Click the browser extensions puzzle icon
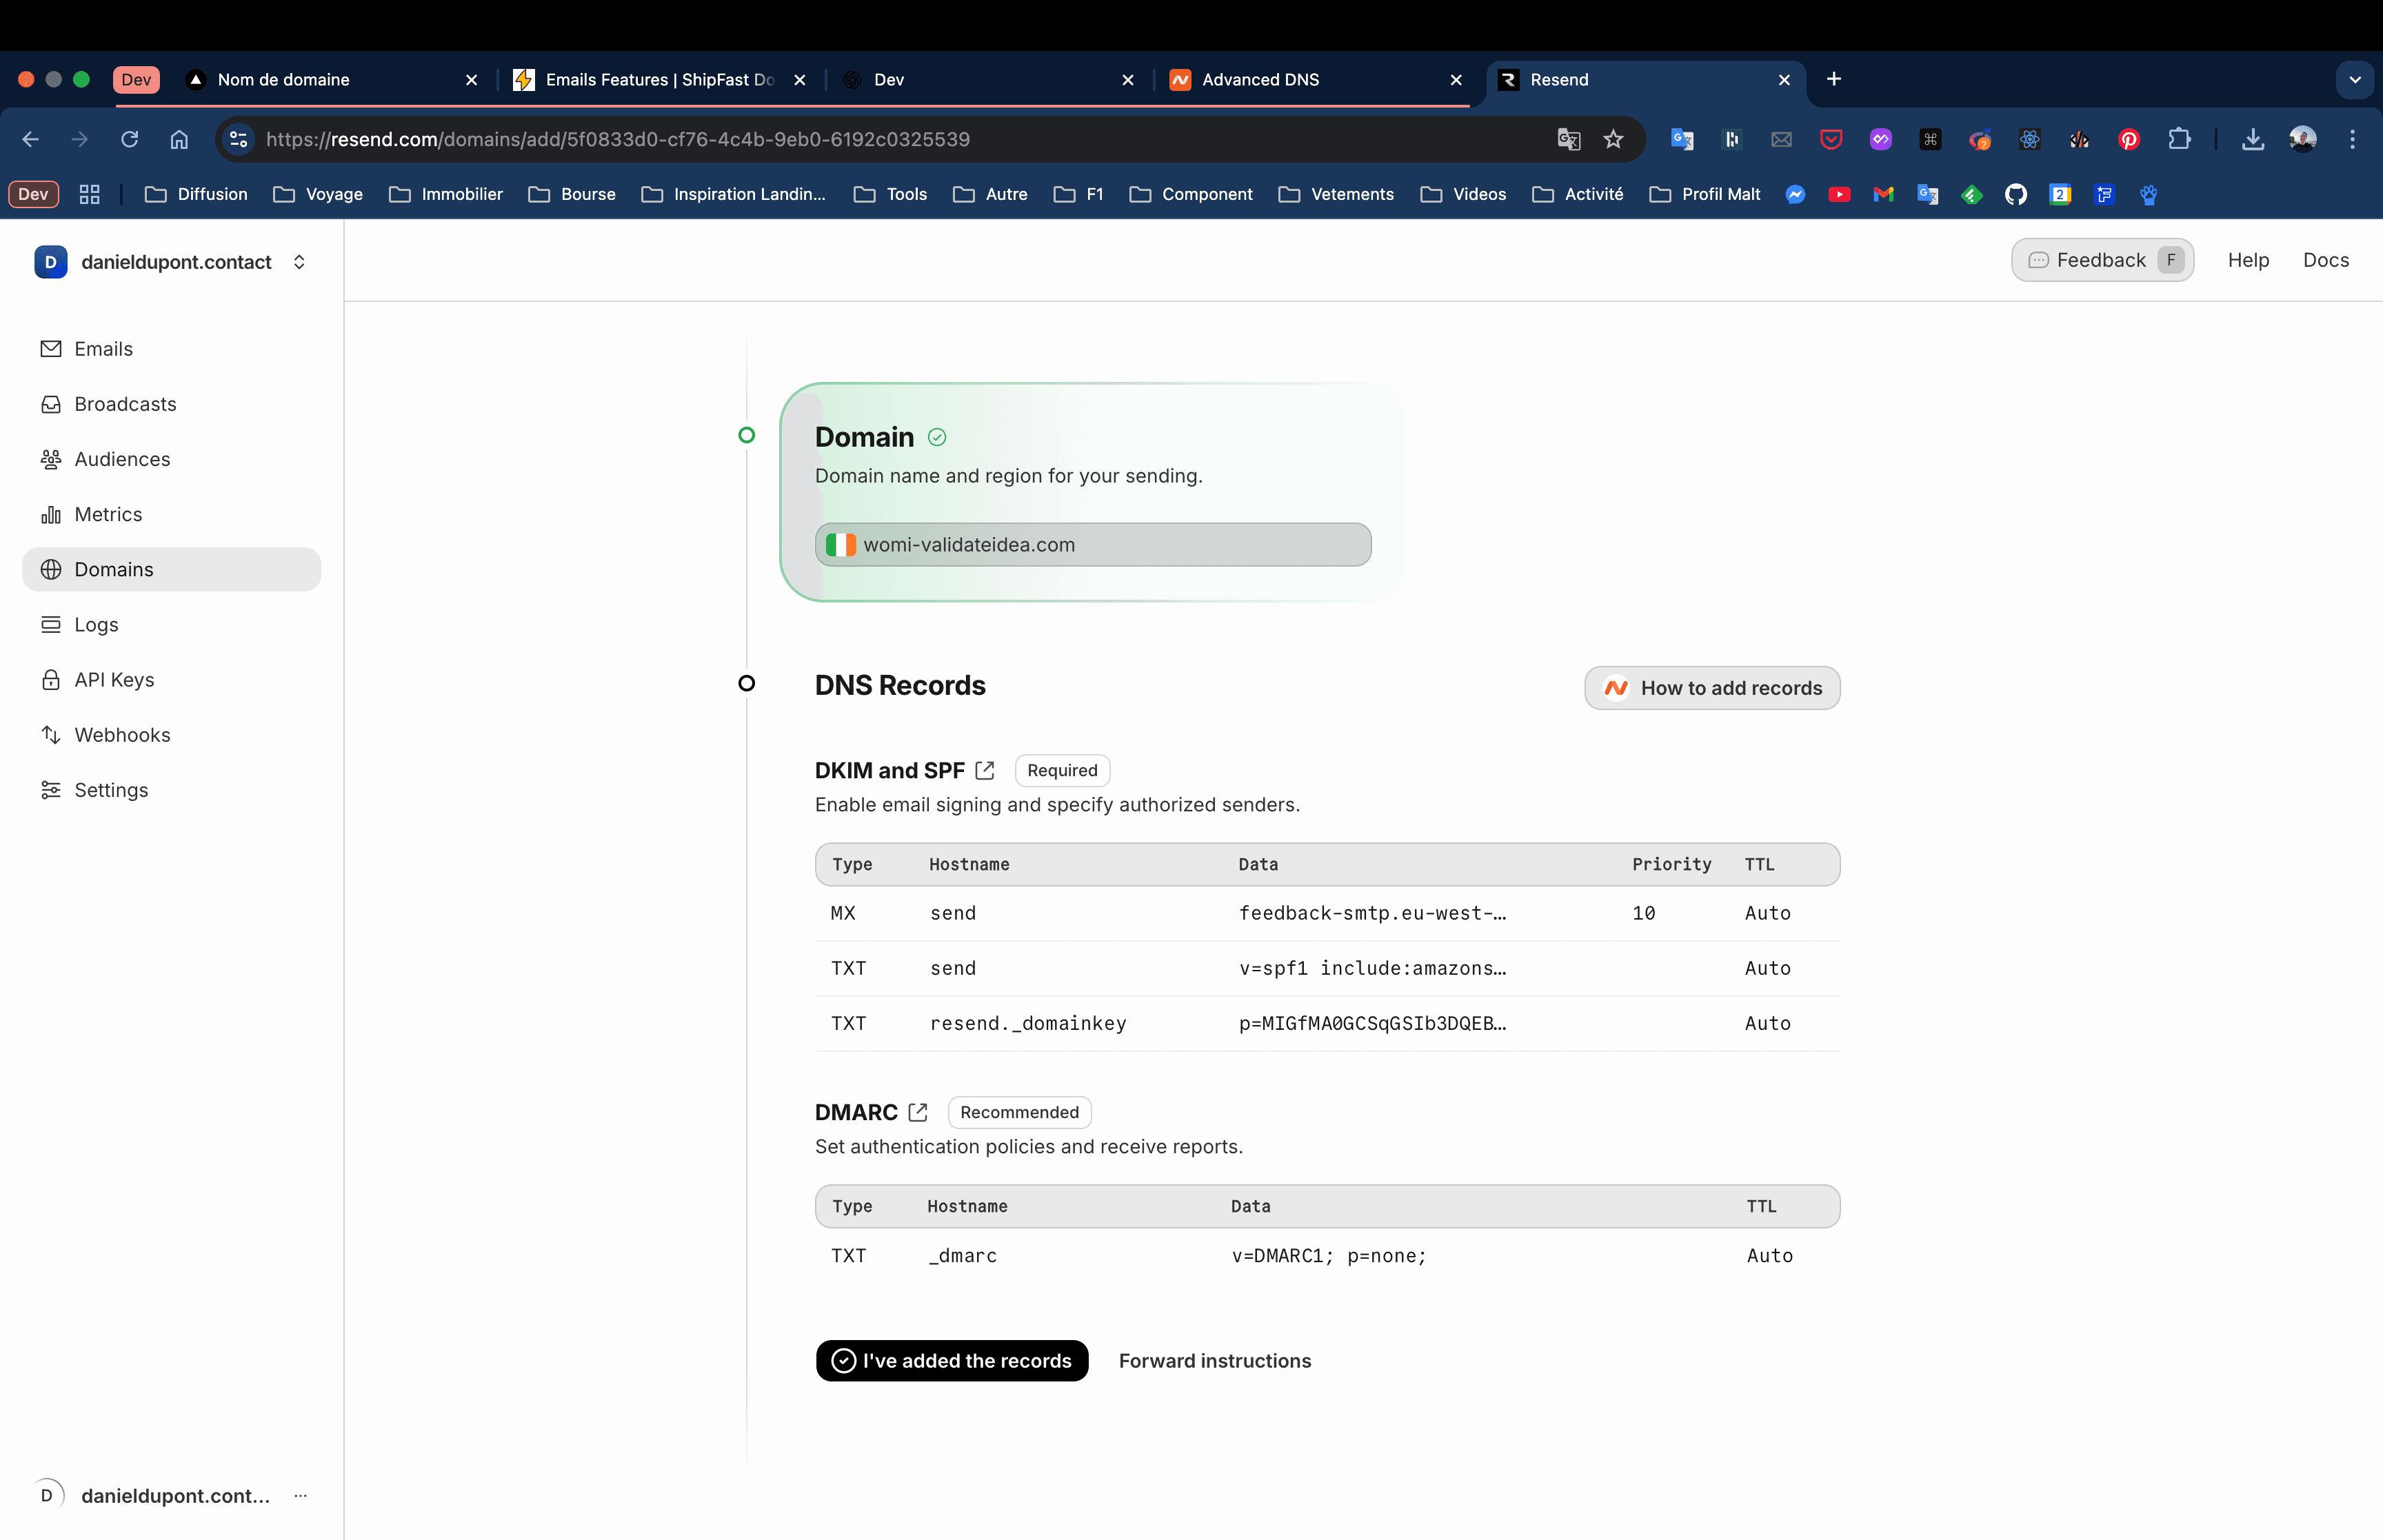Viewport: 2383px width, 1540px height. [2179, 139]
